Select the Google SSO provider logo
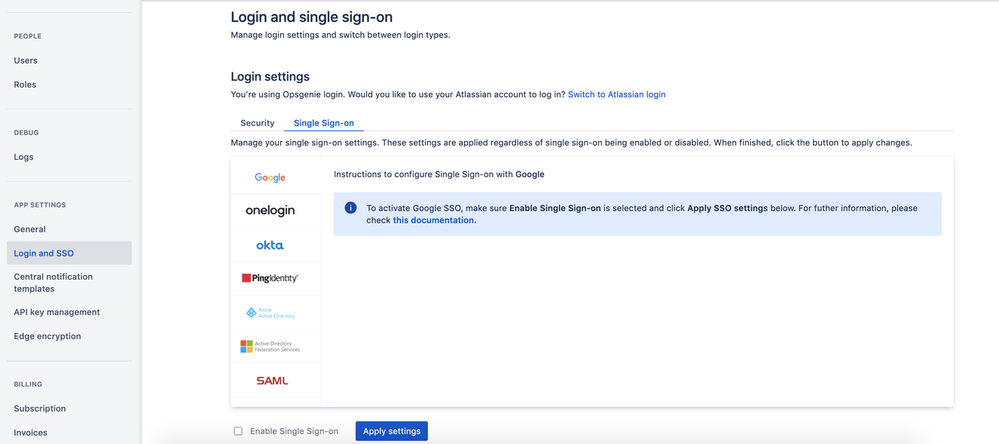 point(270,178)
